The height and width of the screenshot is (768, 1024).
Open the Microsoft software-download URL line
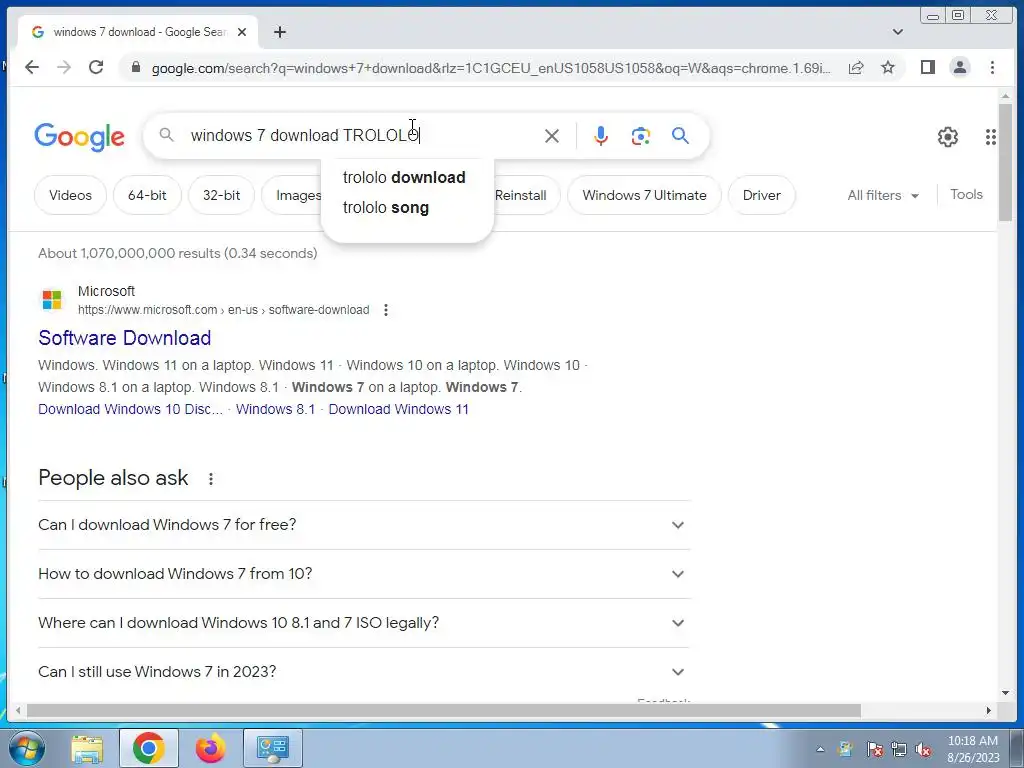pos(223,310)
